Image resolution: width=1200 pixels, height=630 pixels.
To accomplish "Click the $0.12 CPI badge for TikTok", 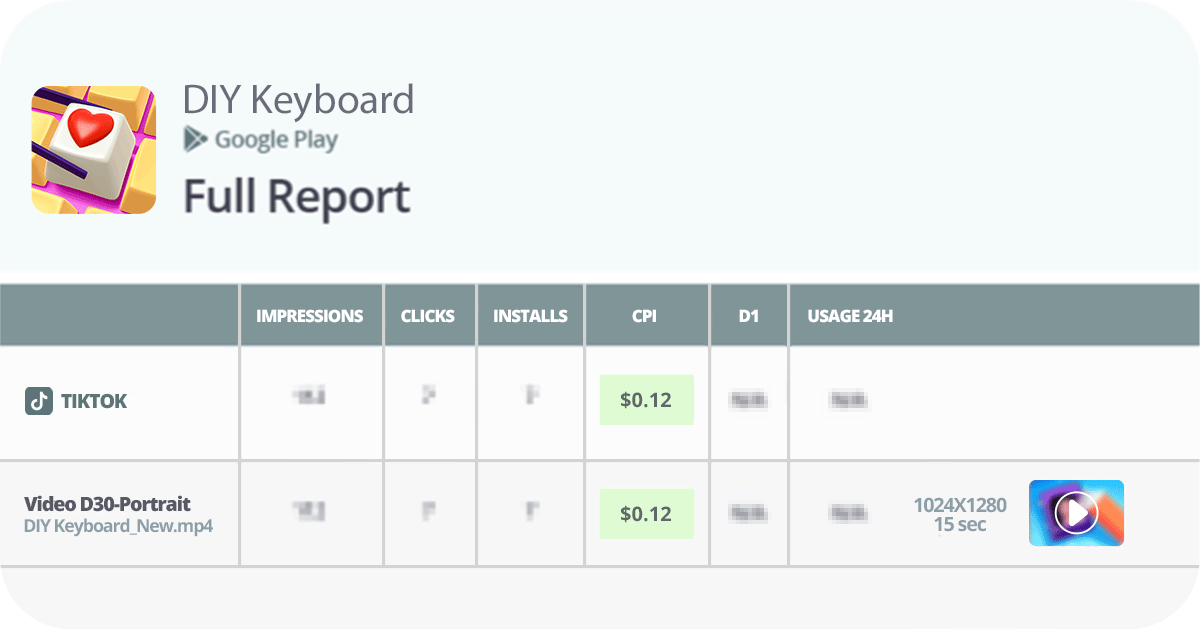I will click(x=646, y=400).
